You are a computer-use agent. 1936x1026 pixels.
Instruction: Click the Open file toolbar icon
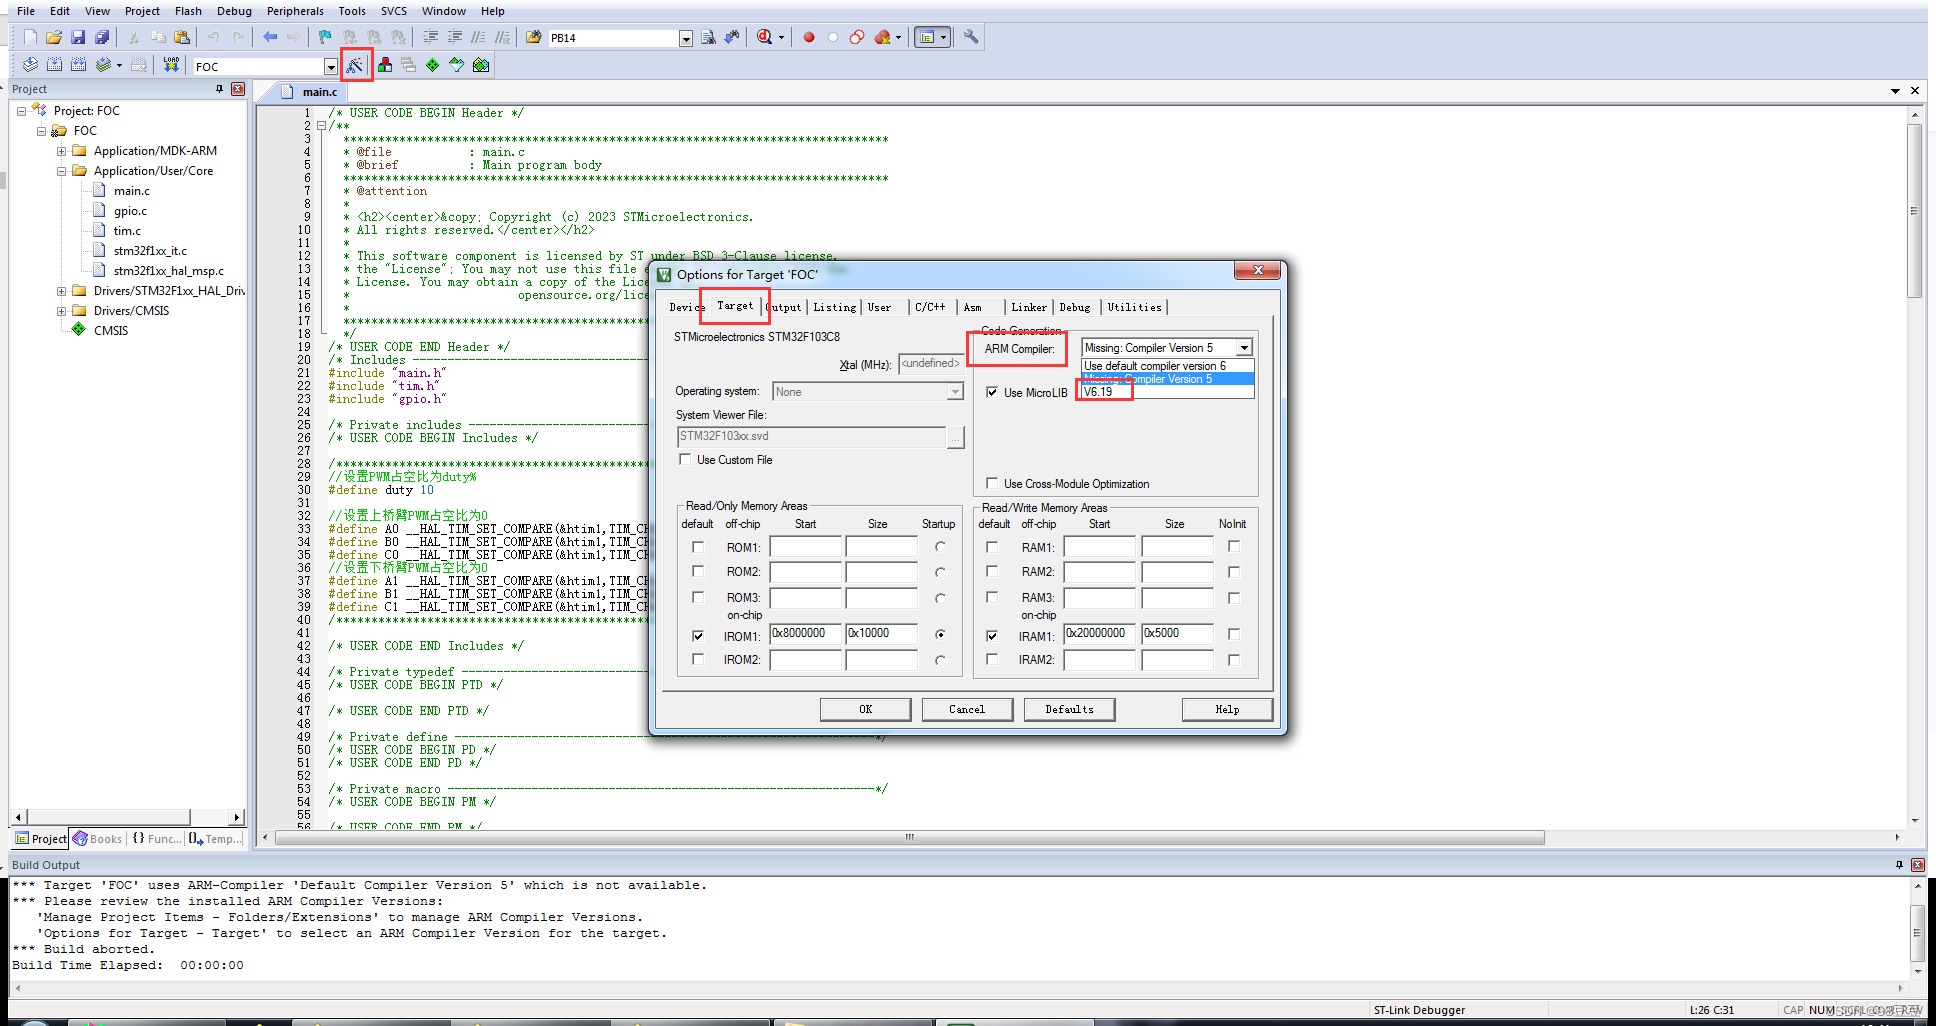pos(54,37)
